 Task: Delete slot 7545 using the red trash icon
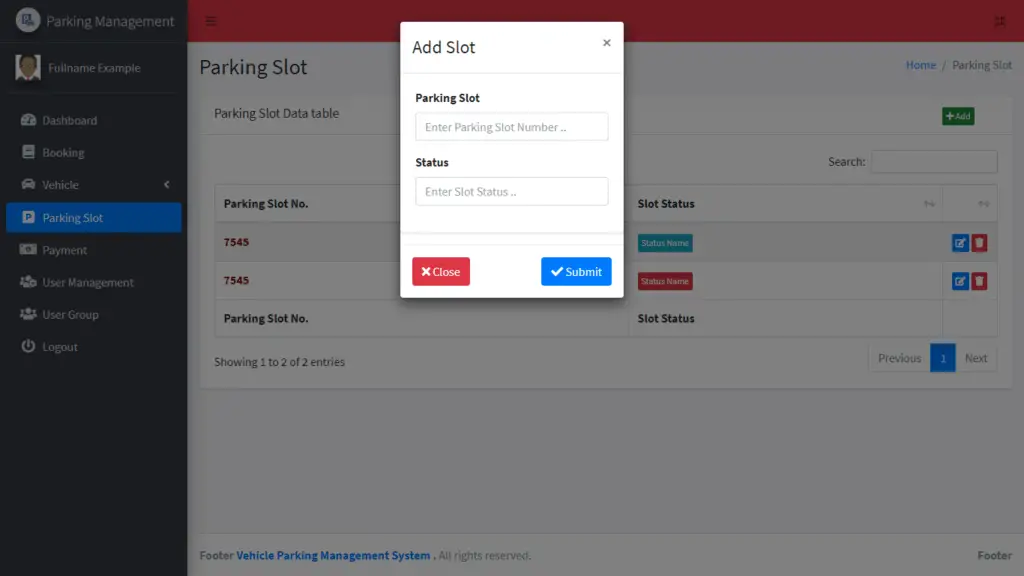point(981,242)
